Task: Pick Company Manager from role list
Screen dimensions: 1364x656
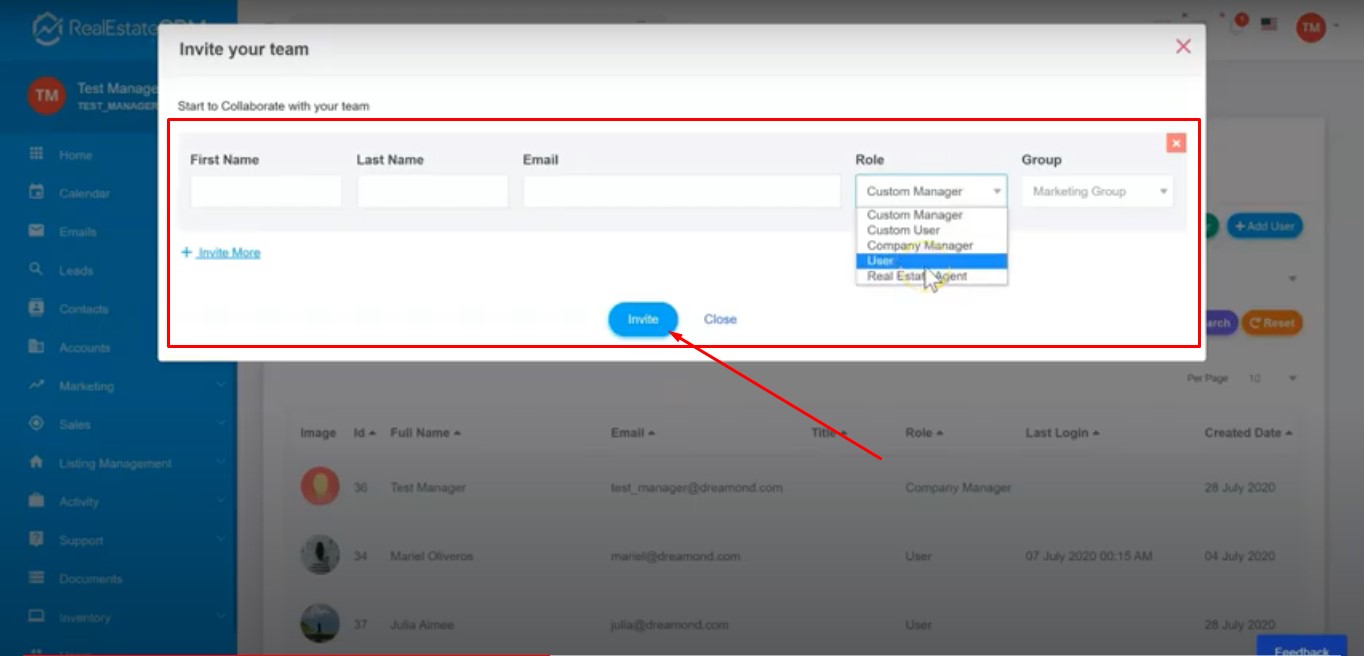Action: coord(920,245)
